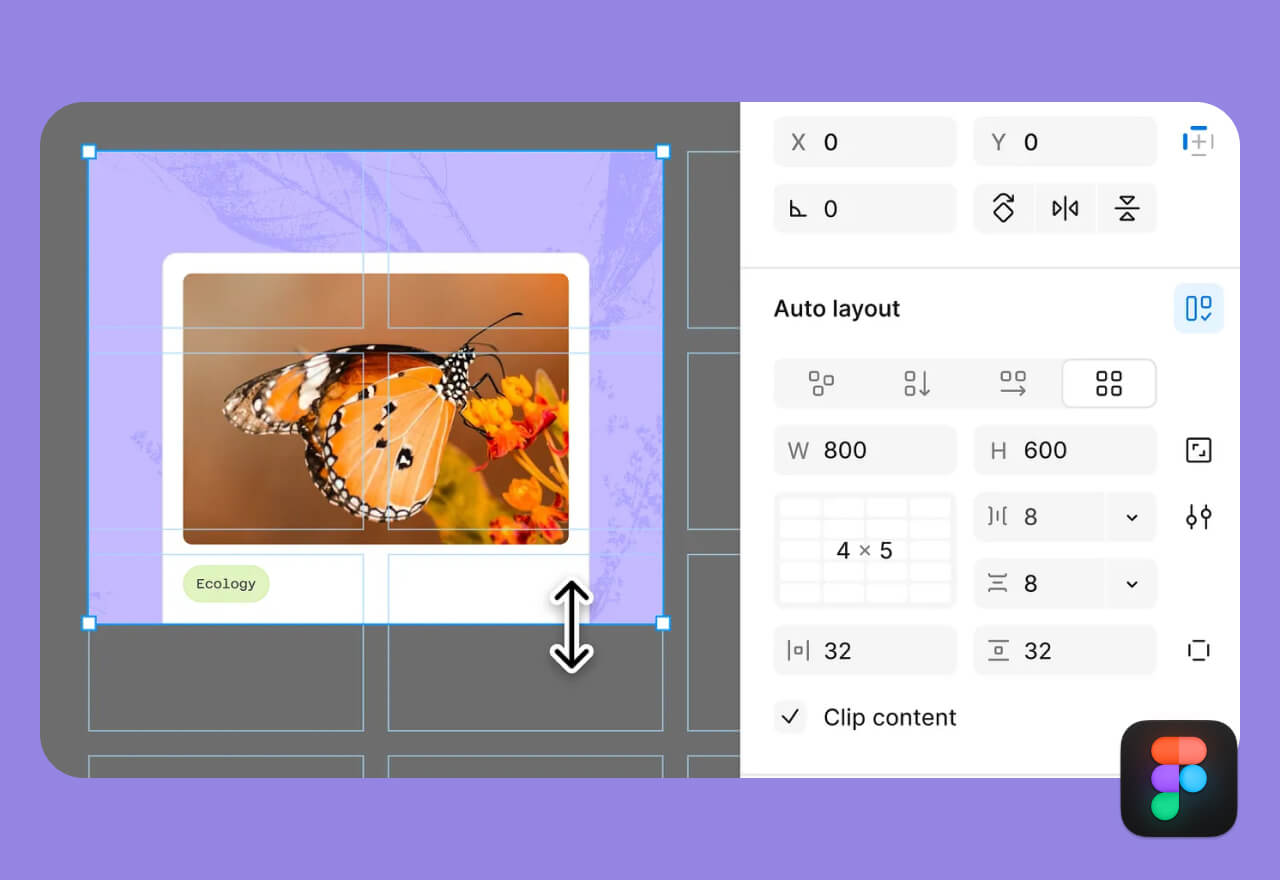Select the grid layout flow option
The image size is (1280, 880).
click(x=1109, y=383)
